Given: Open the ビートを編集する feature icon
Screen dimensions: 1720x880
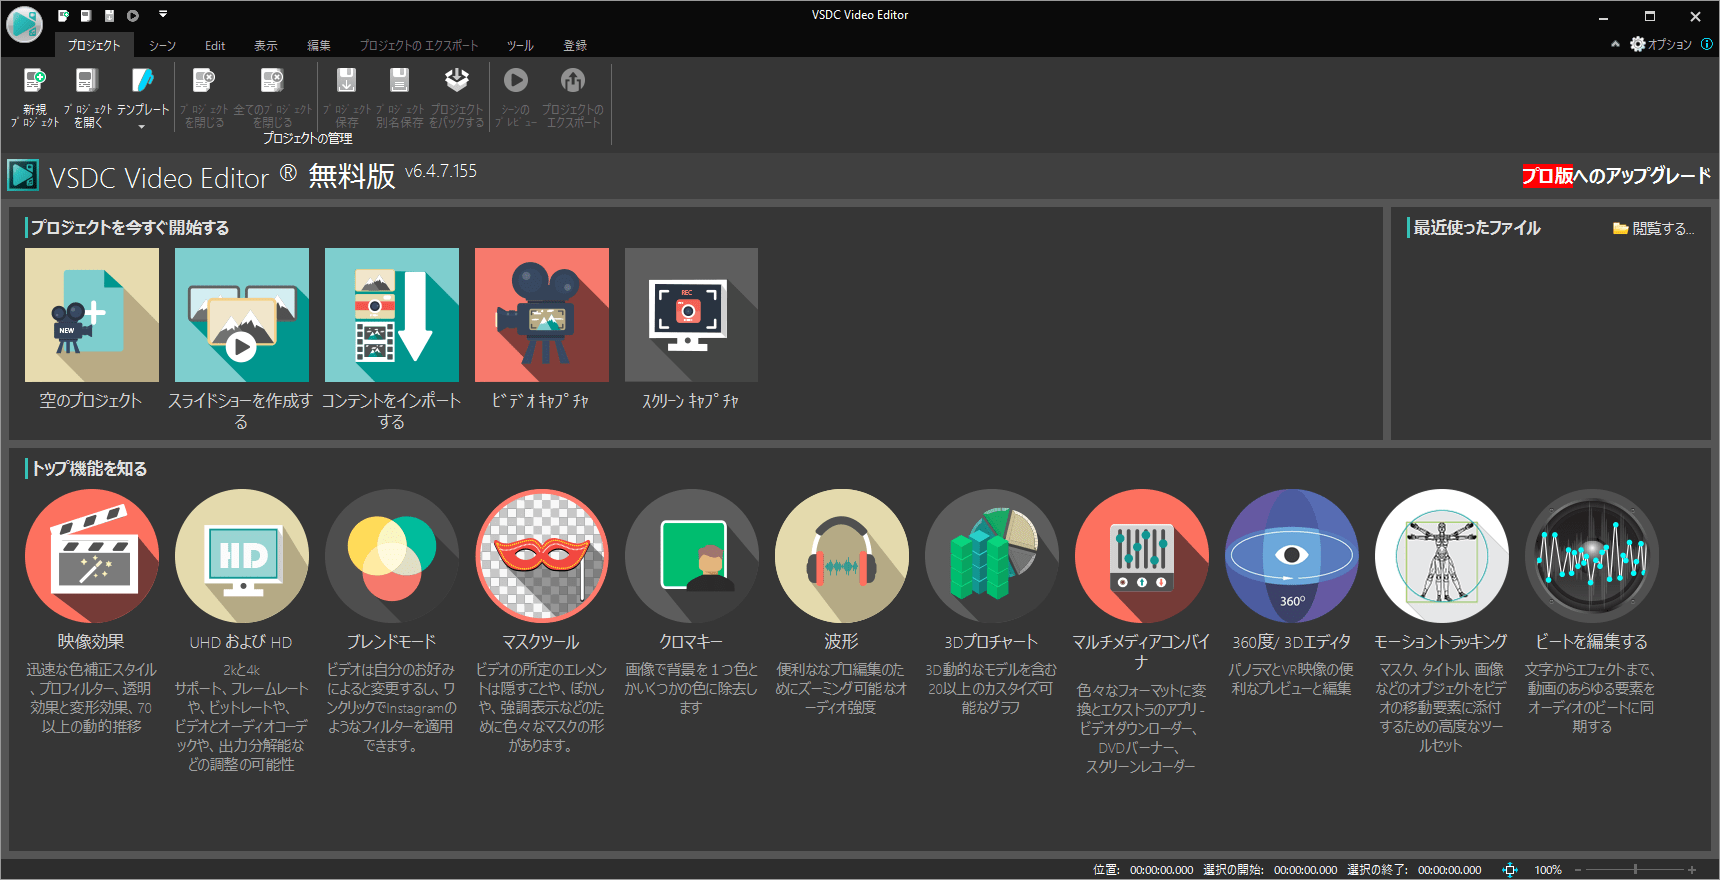Looking at the screenshot, I should point(1592,556).
